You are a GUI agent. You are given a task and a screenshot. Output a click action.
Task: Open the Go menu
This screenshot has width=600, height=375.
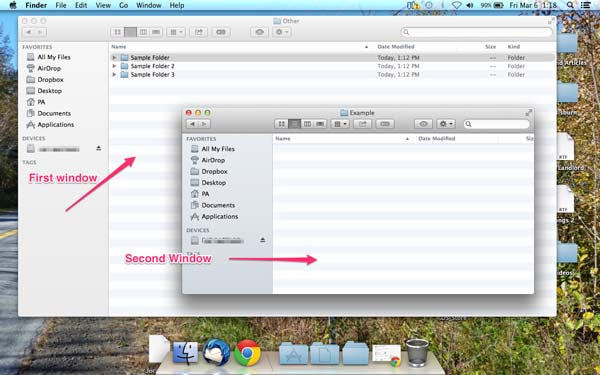123,5
